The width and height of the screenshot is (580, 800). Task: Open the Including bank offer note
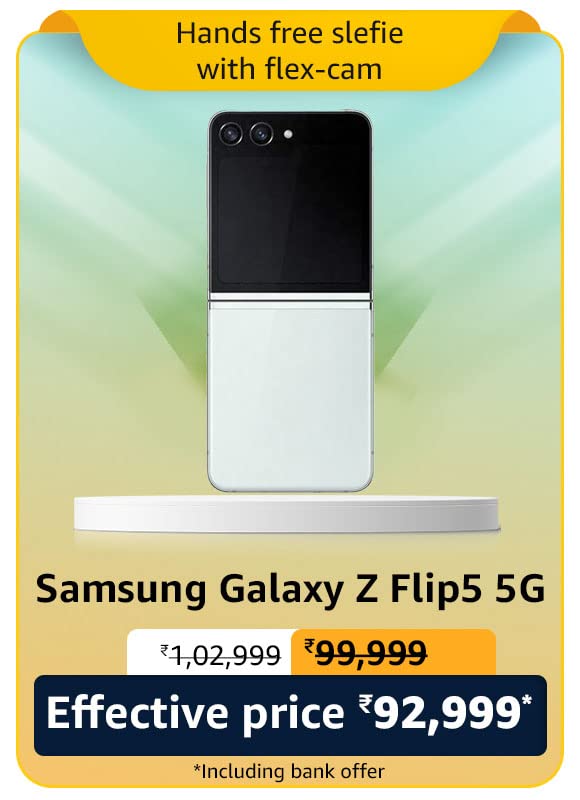click(x=289, y=771)
